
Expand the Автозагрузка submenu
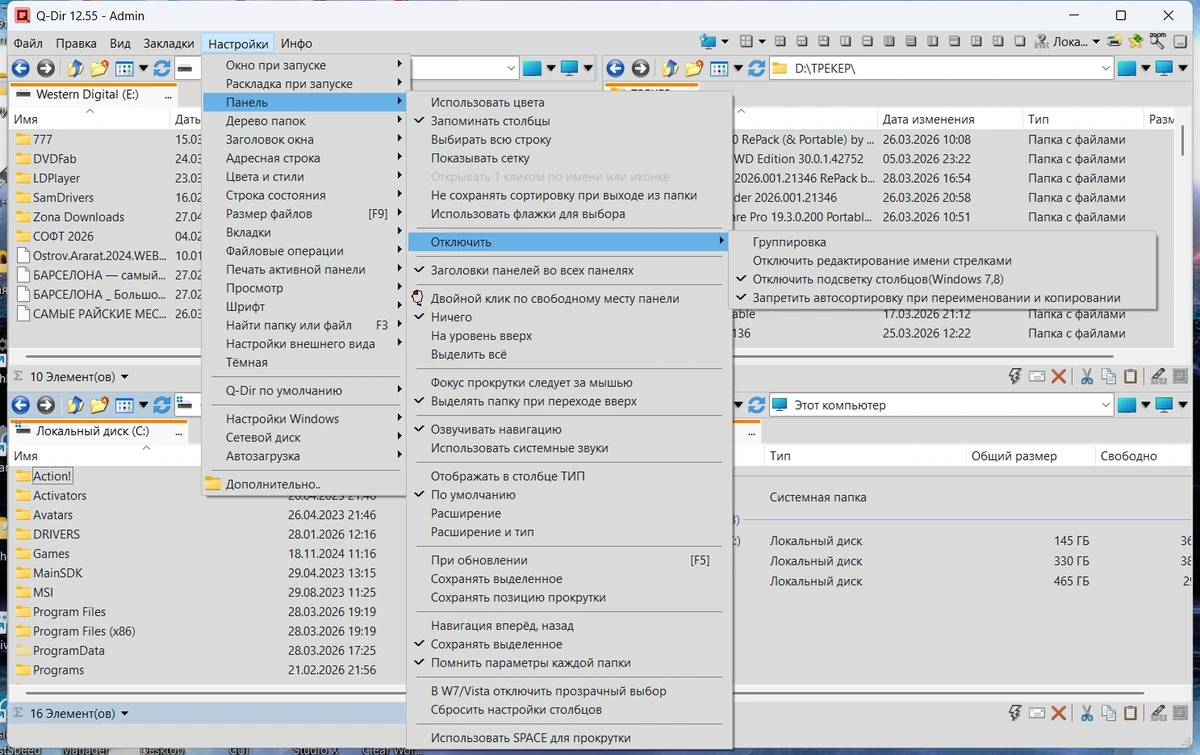pyautogui.click(x=306, y=455)
